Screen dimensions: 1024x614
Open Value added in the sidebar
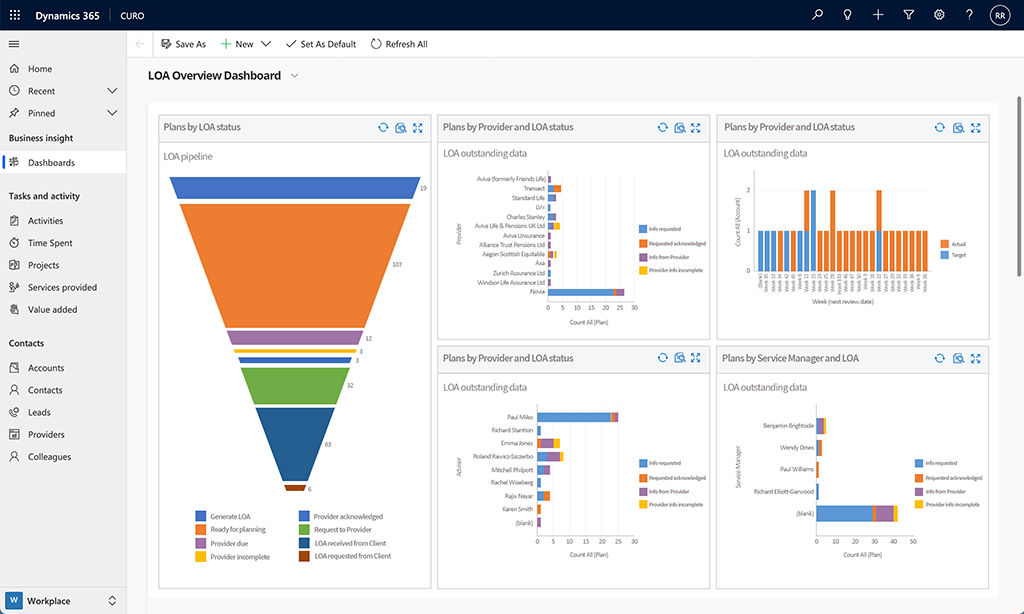pyautogui.click(x=63, y=310)
